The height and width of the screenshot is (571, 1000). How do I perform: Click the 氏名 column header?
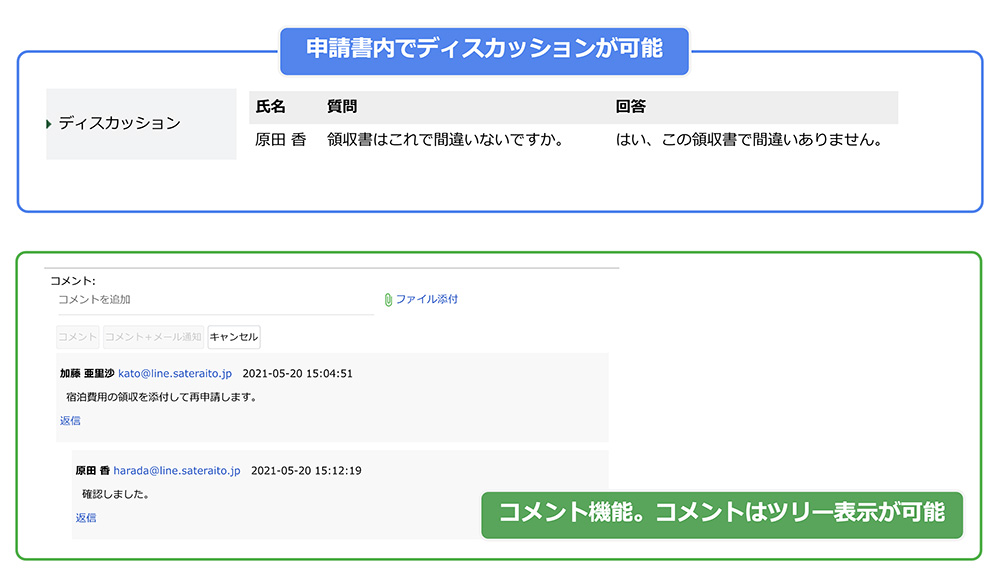pyautogui.click(x=270, y=107)
